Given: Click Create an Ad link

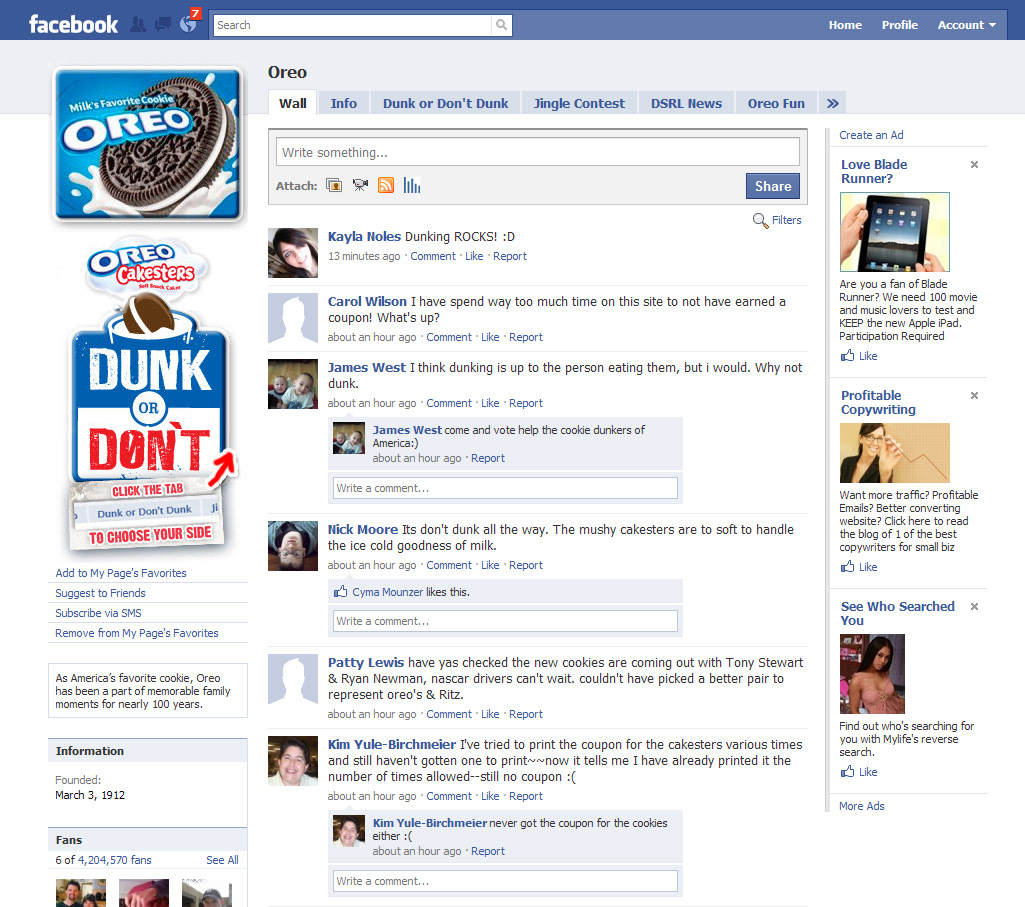Looking at the screenshot, I should 871,135.
